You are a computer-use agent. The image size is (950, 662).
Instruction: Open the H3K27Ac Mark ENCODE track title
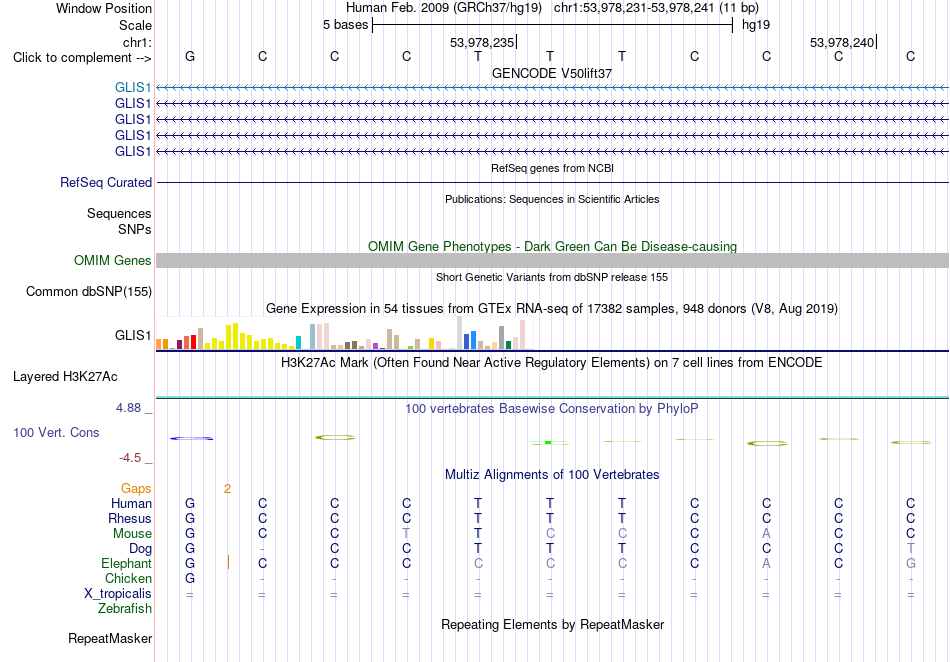pyautogui.click(x=552, y=363)
